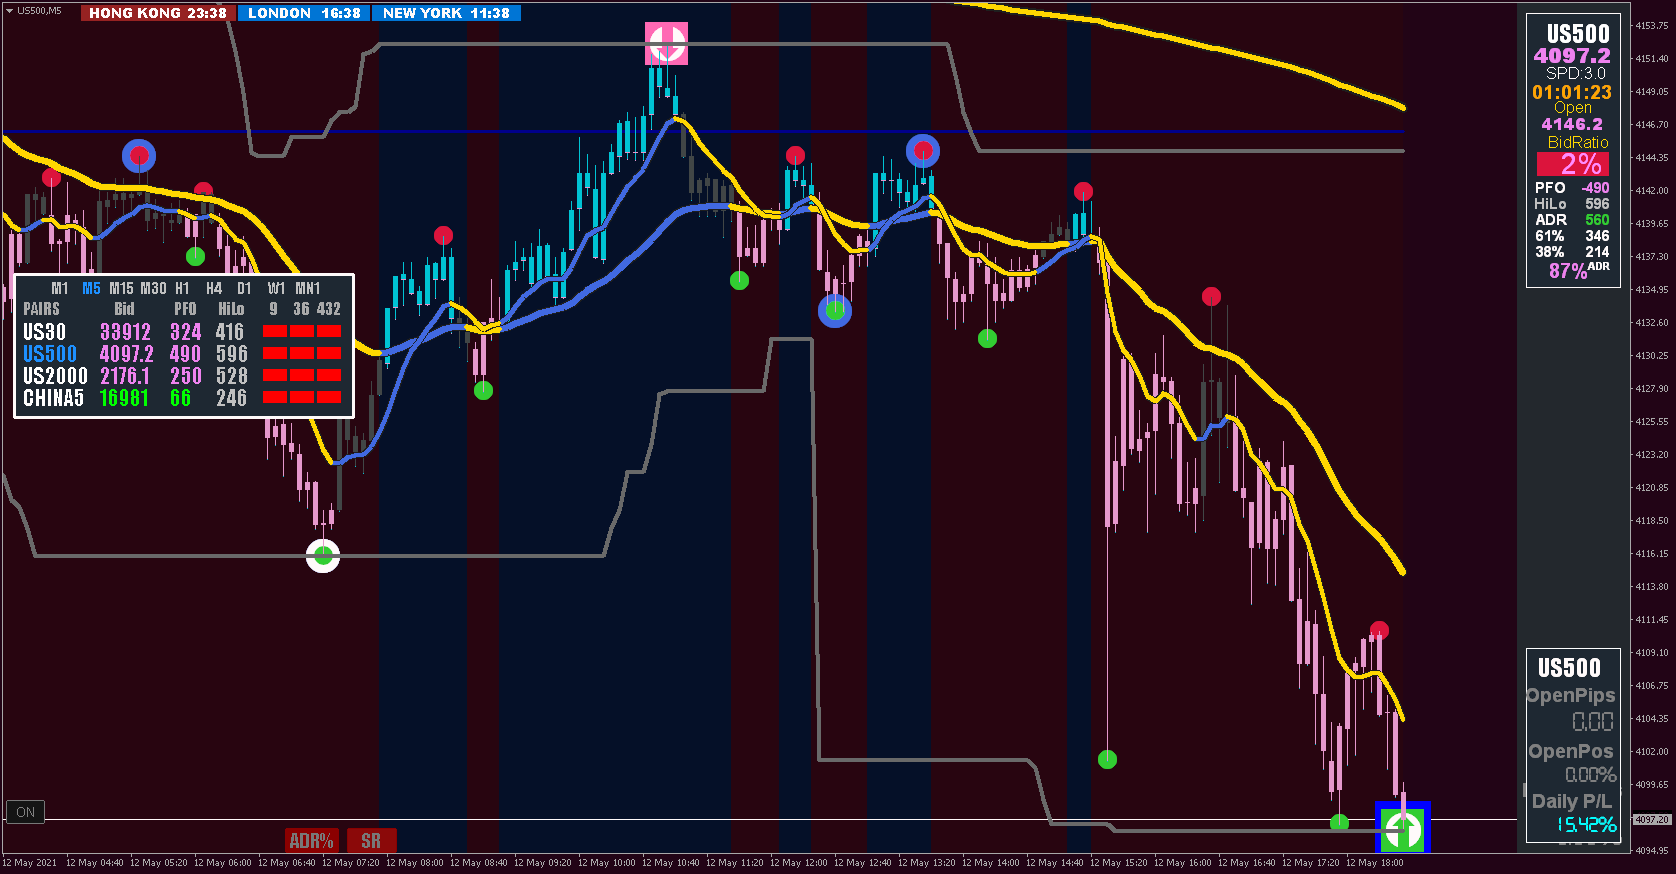This screenshot has height=874, width=1676.
Task: Switch to the M15 timeframe
Action: coord(121,288)
